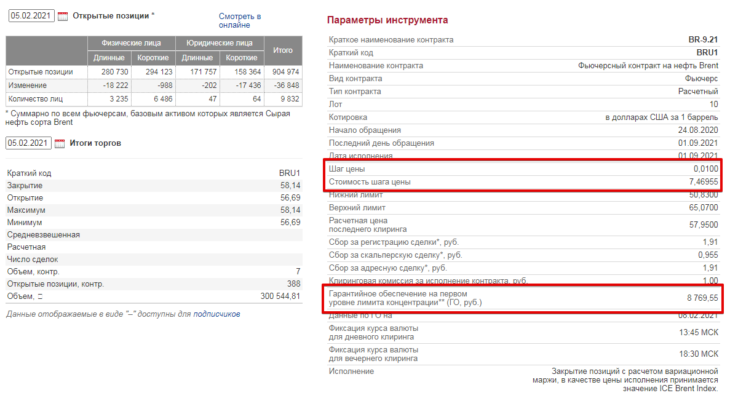Image resolution: width=730 pixels, height=401 pixels.
Task: Click settlement price value 57,9500
Action: point(703,225)
